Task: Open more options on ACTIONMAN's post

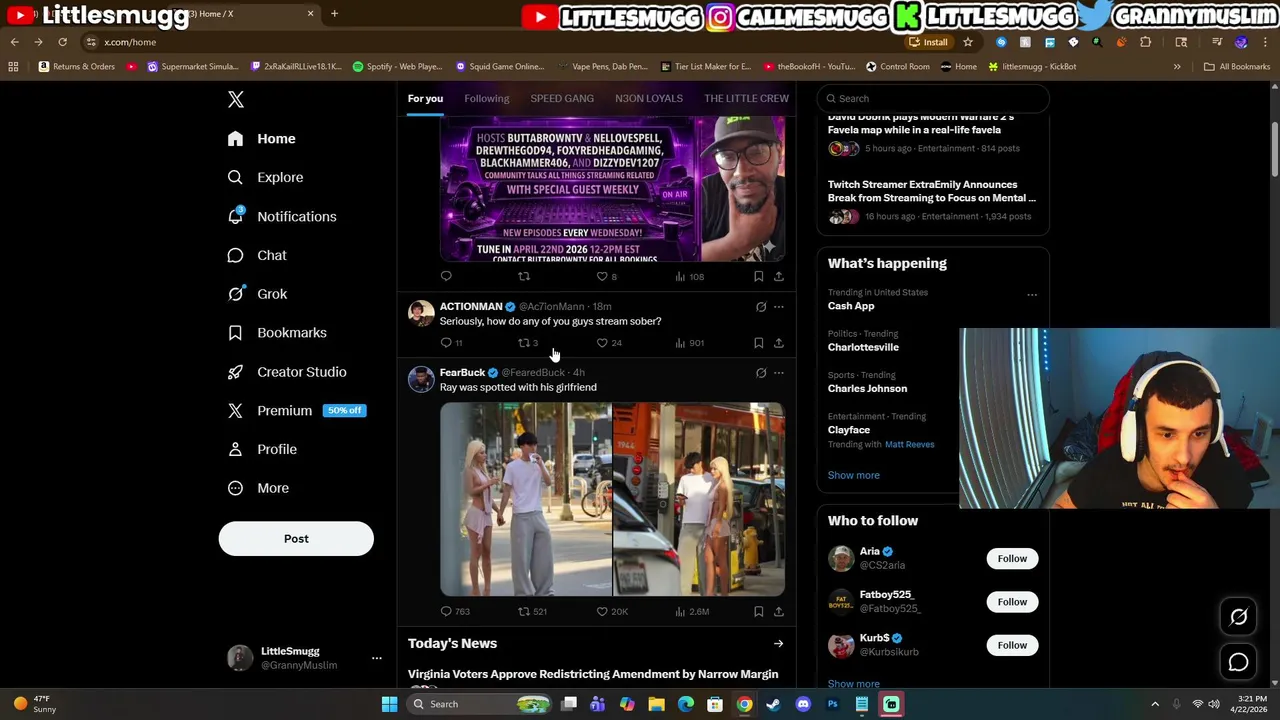Action: 779,307
